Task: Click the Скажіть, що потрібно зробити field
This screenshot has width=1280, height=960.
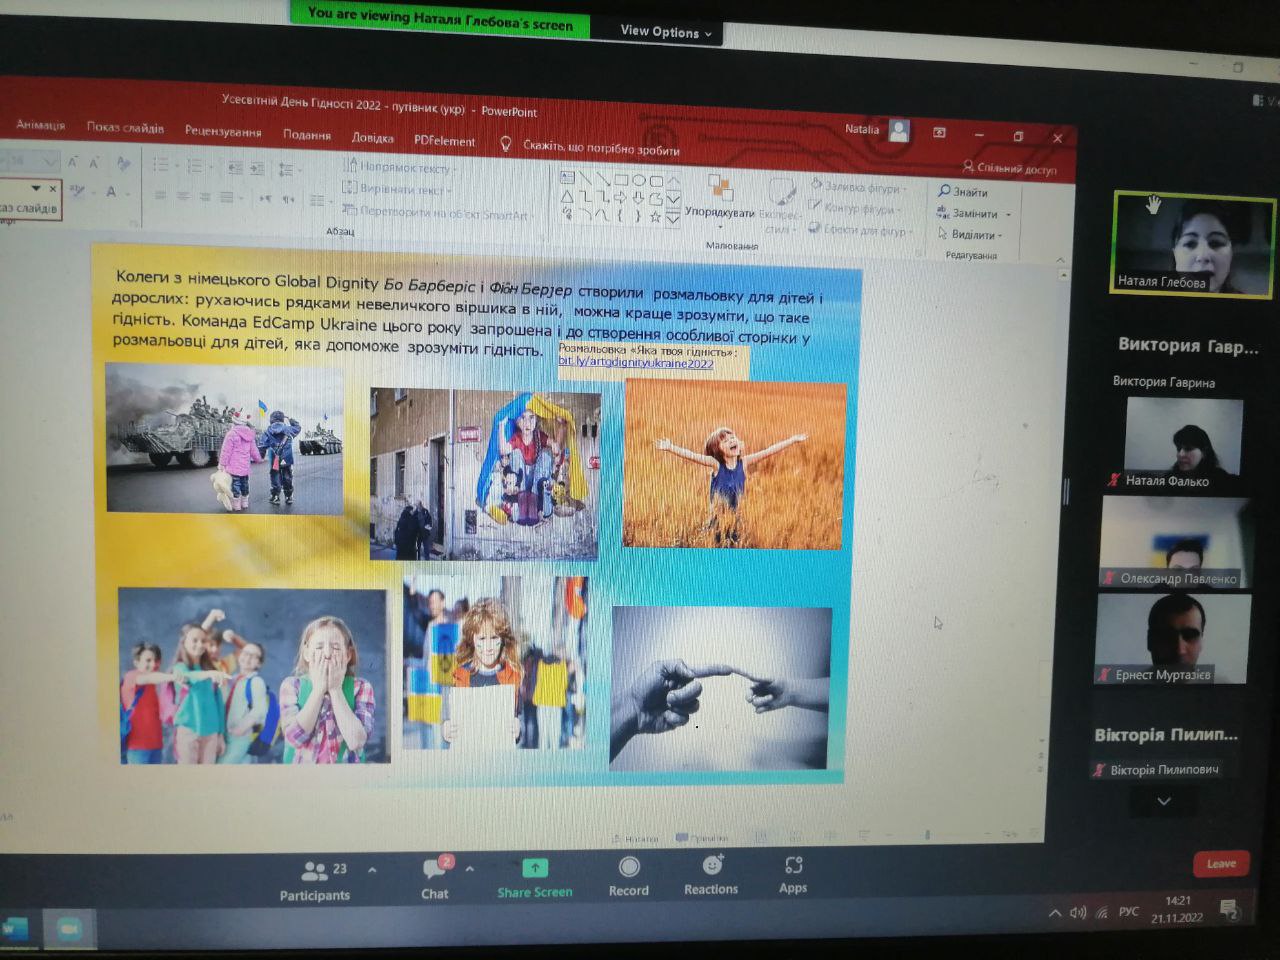Action: [x=601, y=148]
